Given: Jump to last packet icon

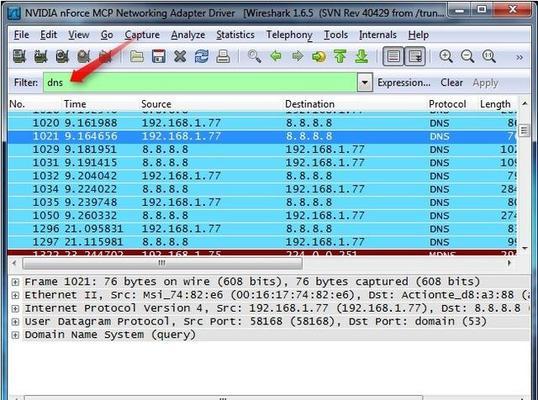Looking at the screenshot, I should [x=362, y=56].
